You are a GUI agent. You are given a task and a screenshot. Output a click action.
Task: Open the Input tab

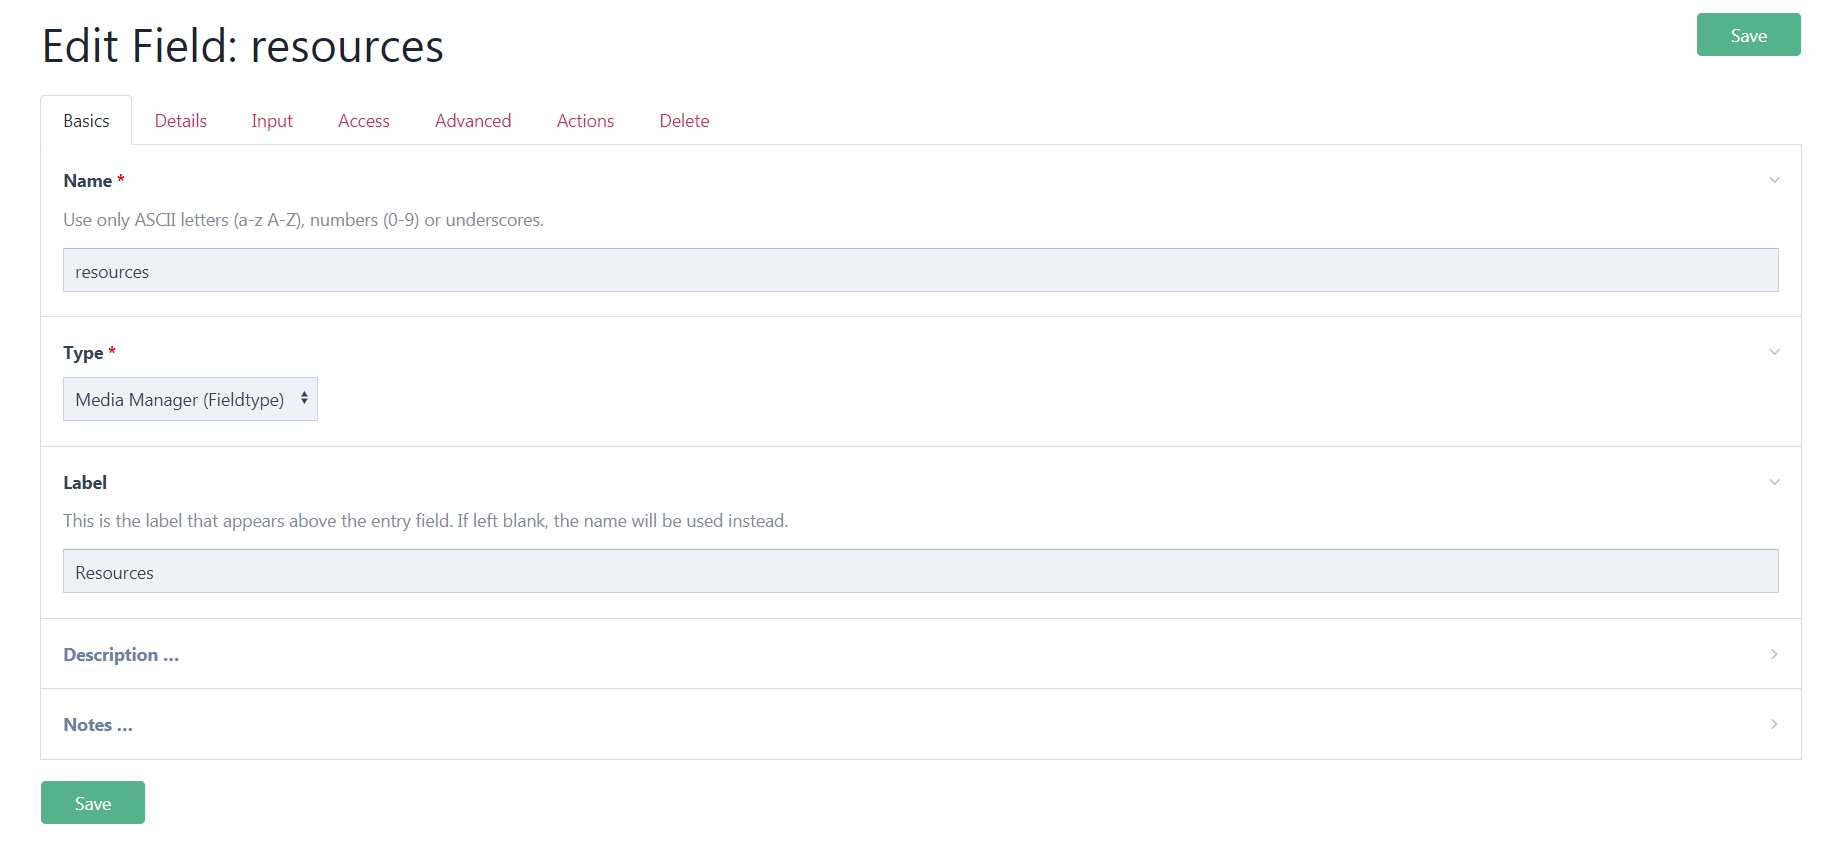272,121
